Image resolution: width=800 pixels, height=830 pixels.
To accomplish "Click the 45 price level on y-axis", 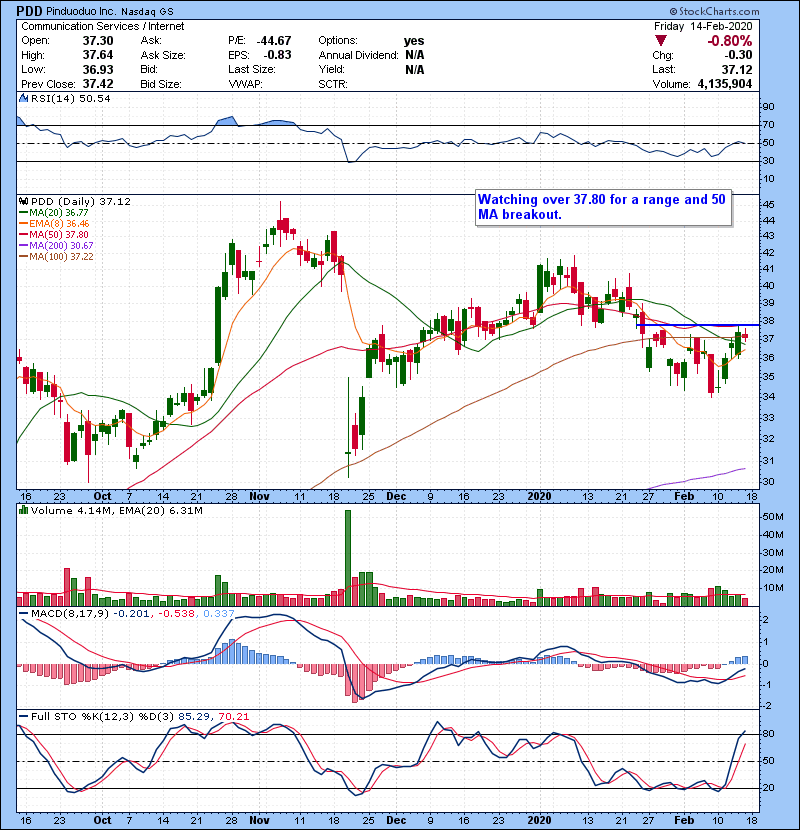I will (768, 205).
